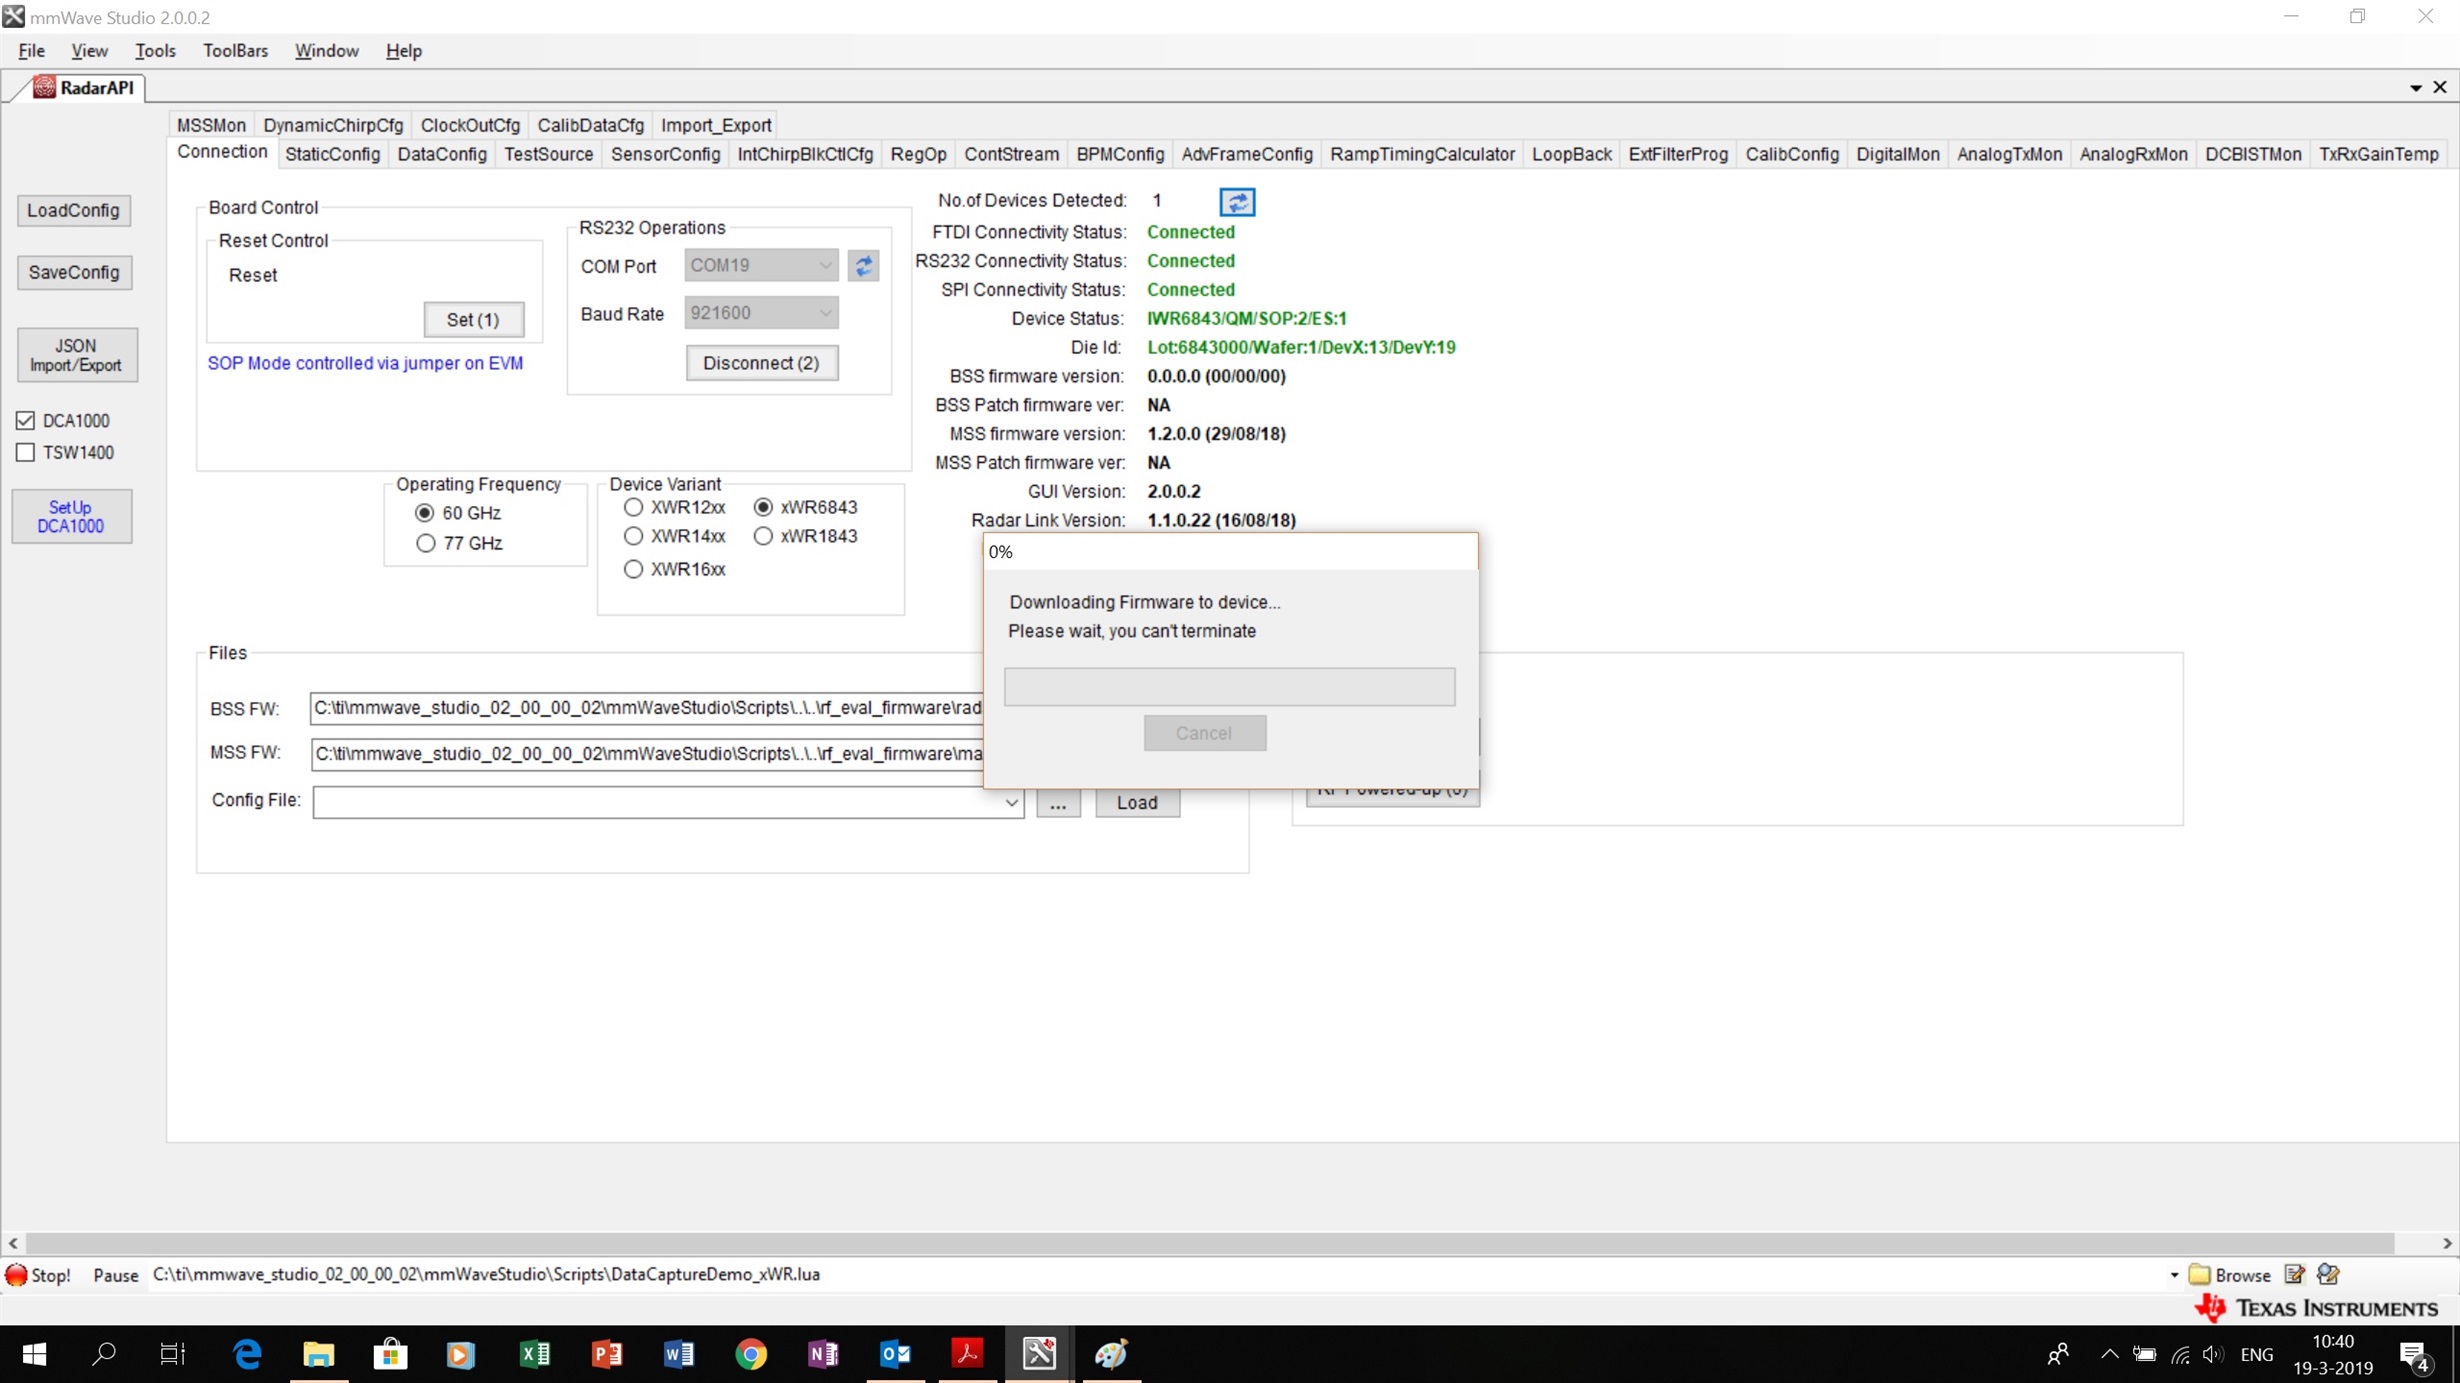The width and height of the screenshot is (2460, 1383).
Task: Select 60 GHz operating frequency
Action: pos(425,513)
